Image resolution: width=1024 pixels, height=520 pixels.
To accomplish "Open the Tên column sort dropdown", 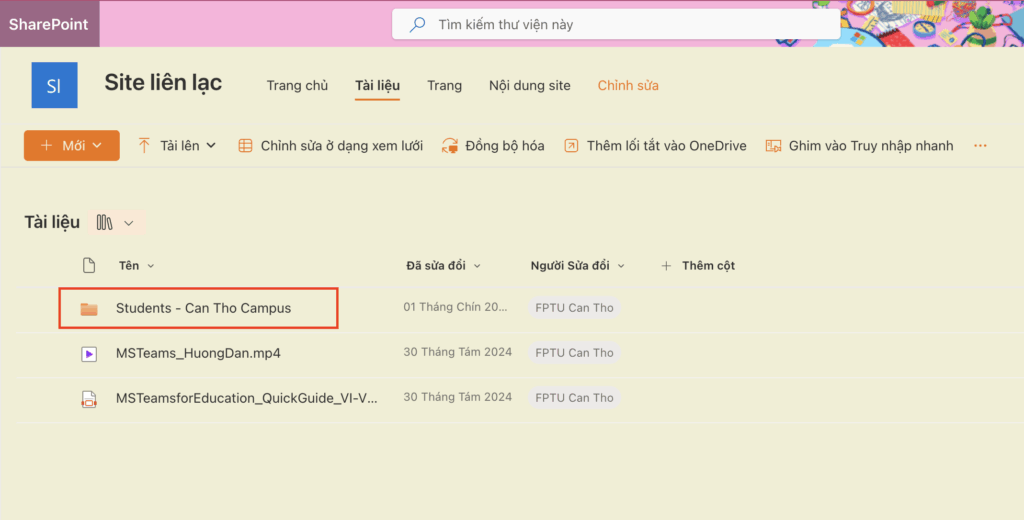I will coord(137,265).
